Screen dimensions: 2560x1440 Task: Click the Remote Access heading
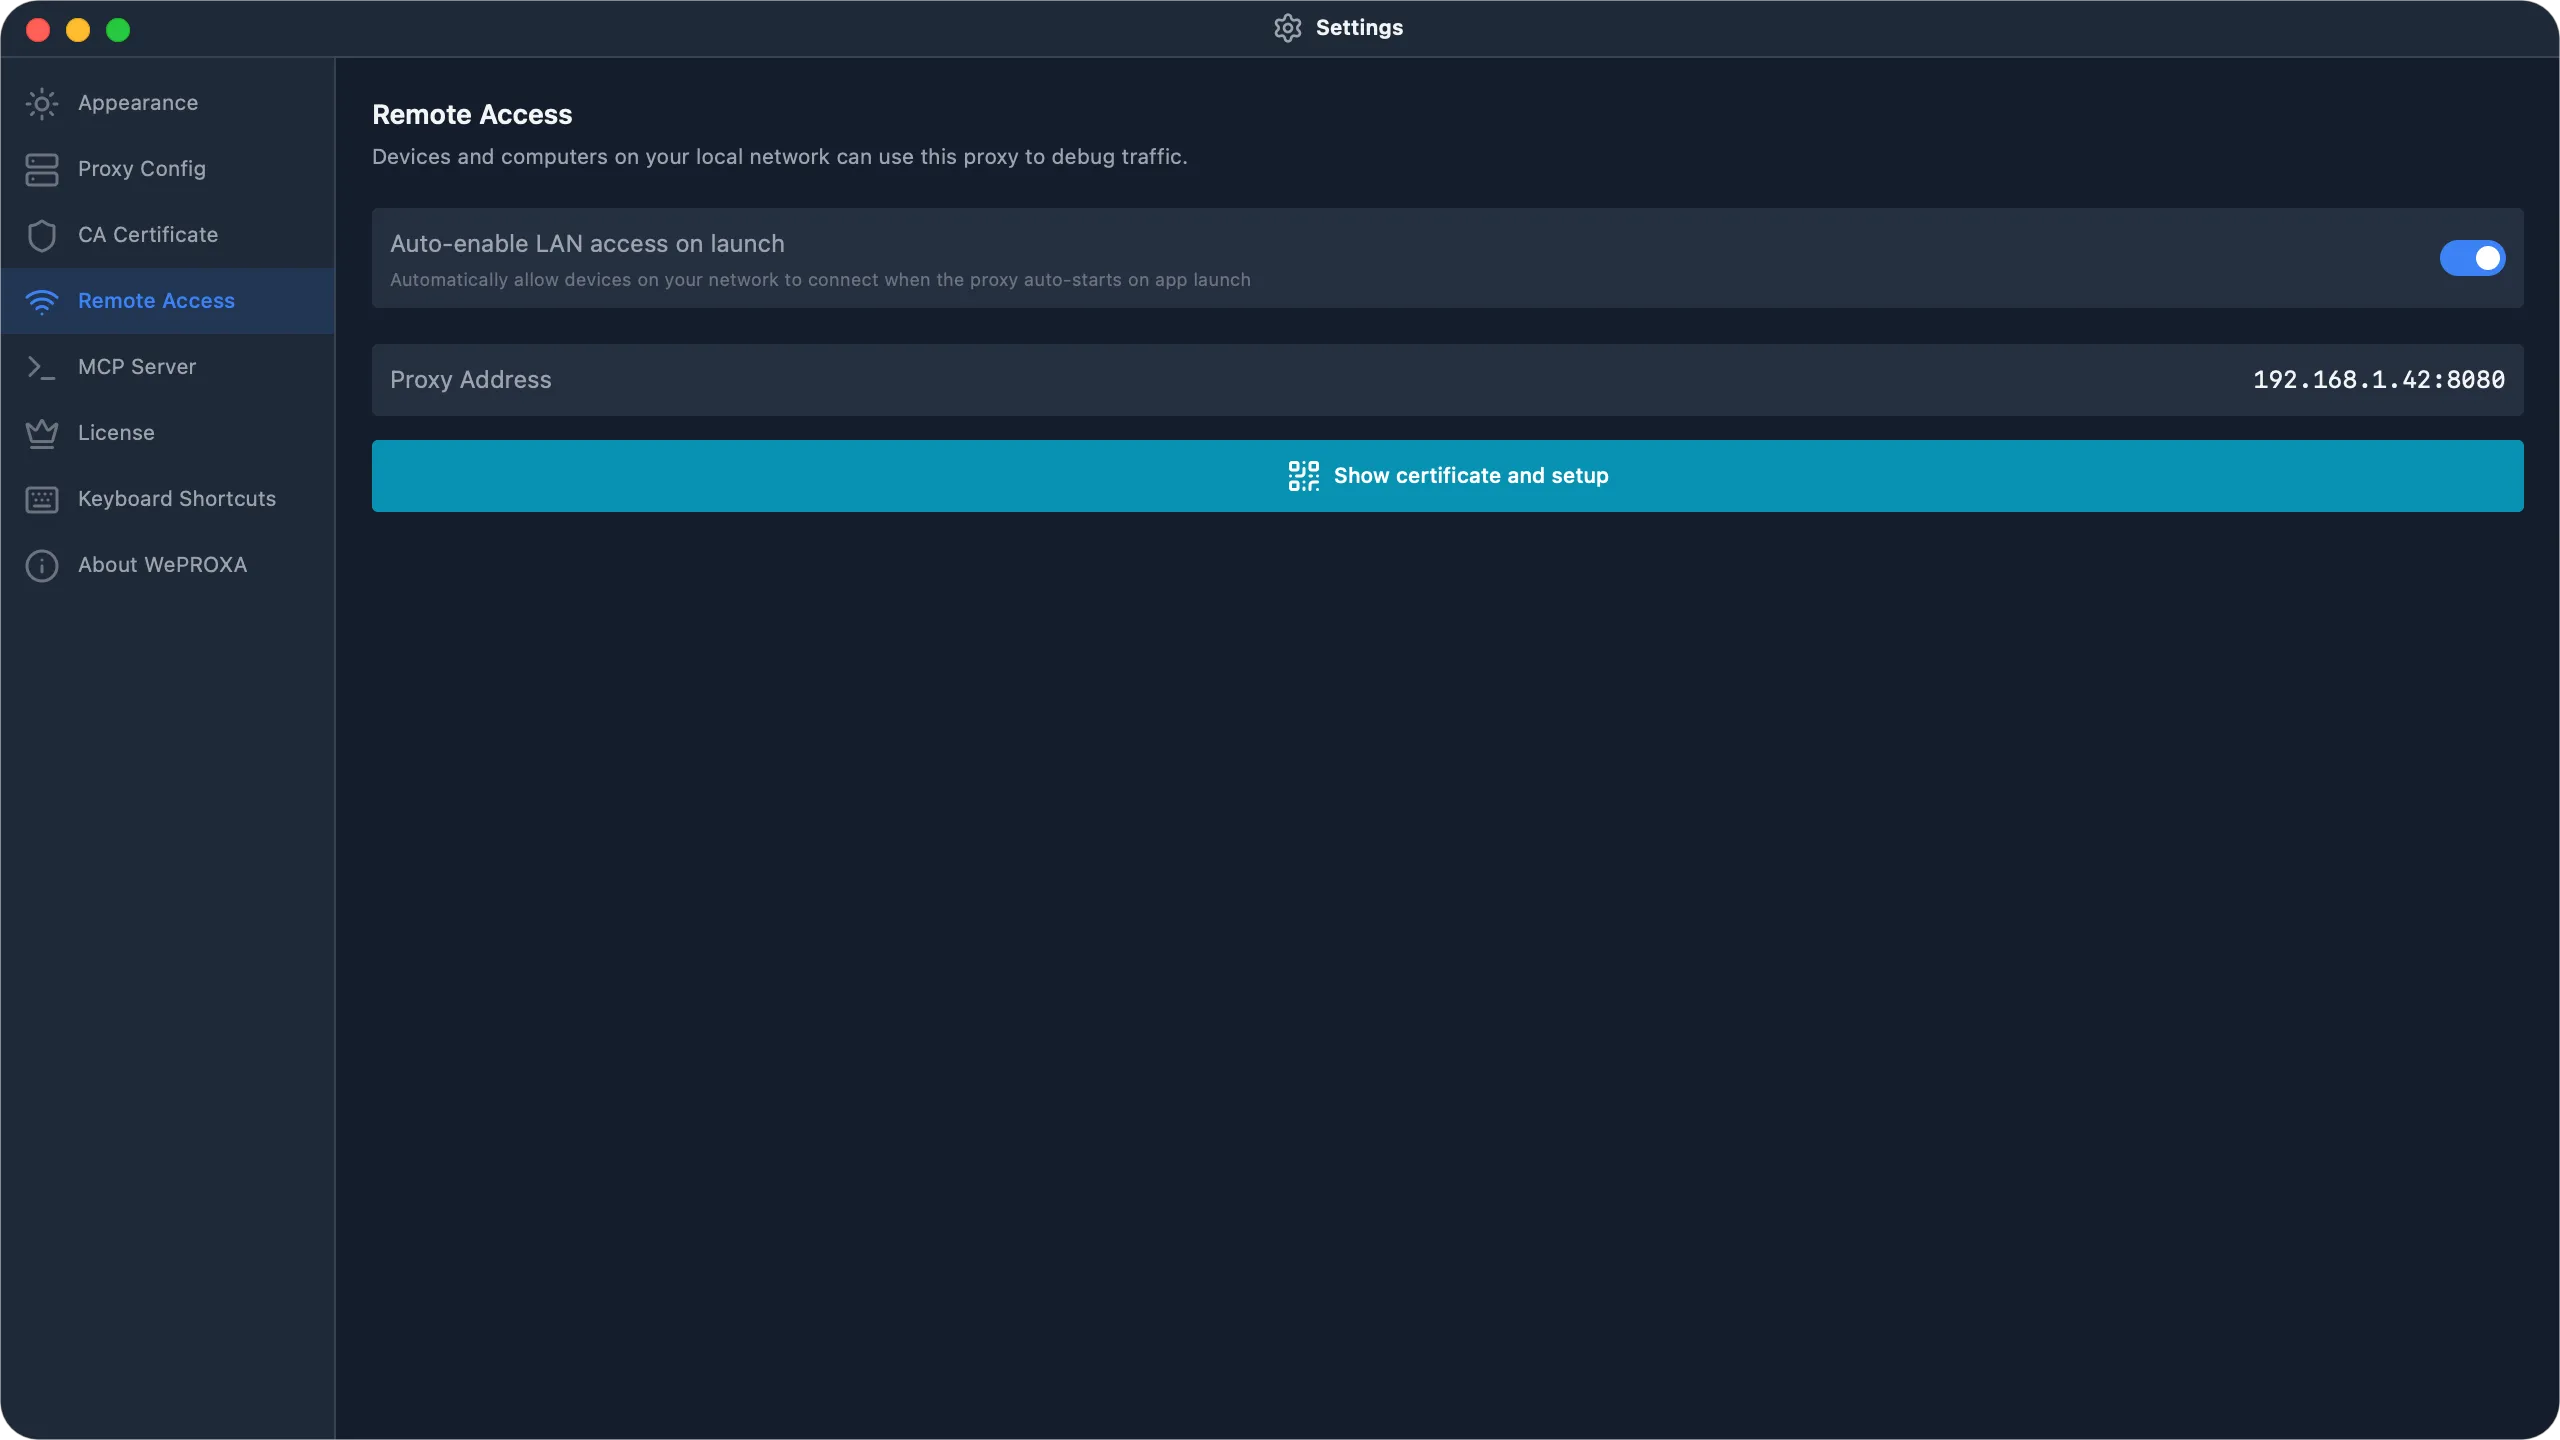click(472, 115)
